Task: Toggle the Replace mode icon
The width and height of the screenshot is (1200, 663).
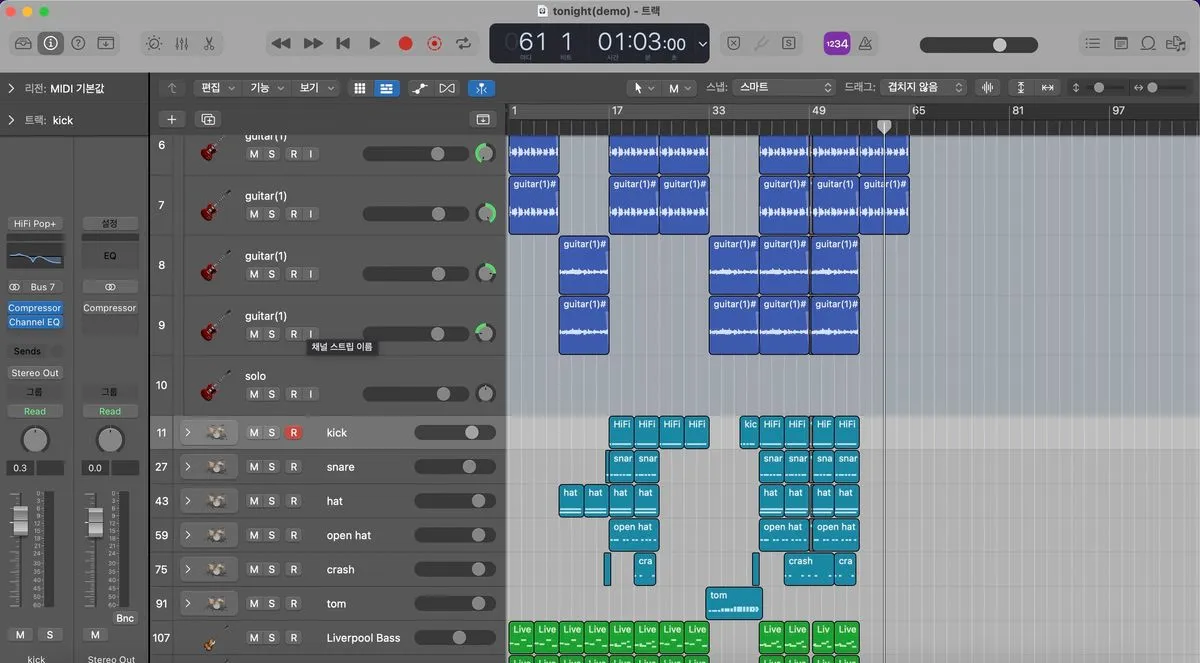Action: point(733,43)
